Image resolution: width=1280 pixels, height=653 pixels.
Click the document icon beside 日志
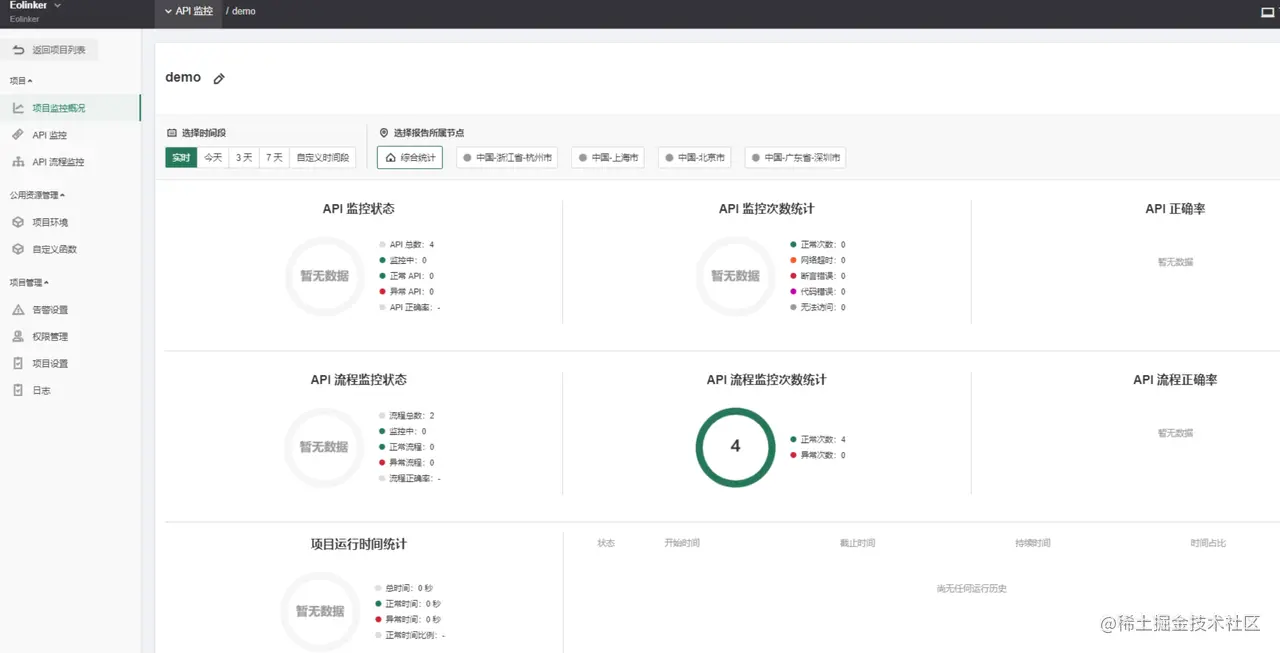pyautogui.click(x=18, y=391)
